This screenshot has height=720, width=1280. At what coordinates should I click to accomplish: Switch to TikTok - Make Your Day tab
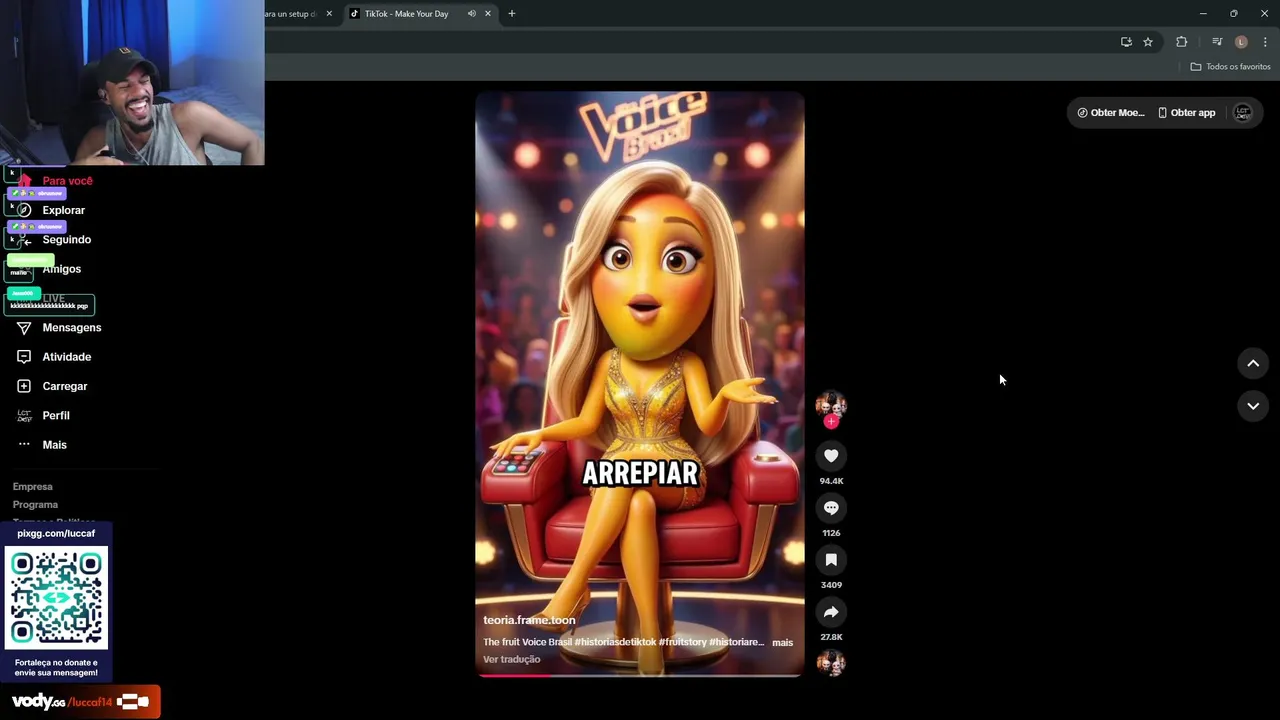pos(406,14)
